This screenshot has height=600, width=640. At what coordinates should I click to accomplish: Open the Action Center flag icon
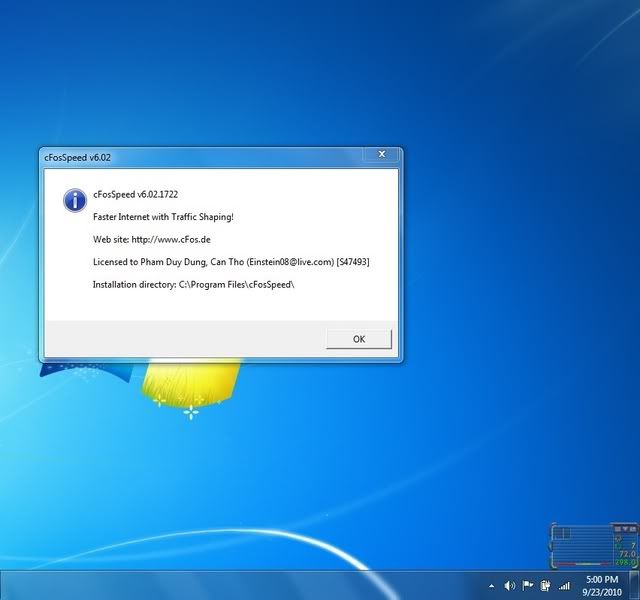click(x=527, y=586)
